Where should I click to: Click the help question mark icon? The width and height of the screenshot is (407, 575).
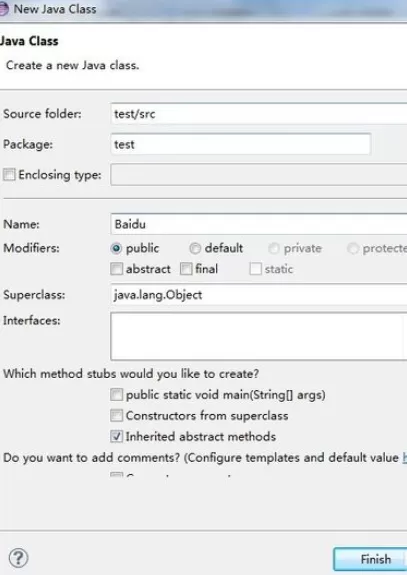18,558
